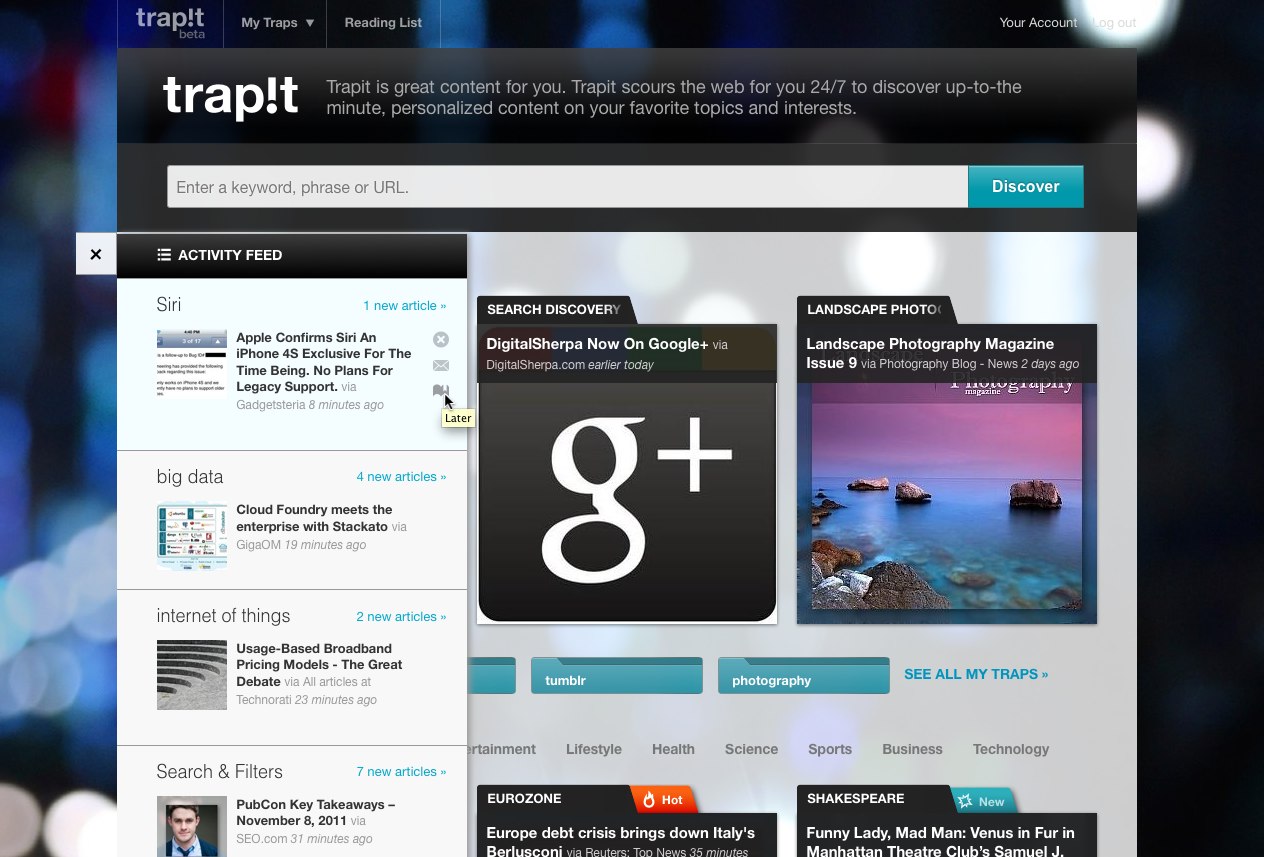Click 'SEE ALL MY TRAPS »'
This screenshot has height=857, width=1264.
click(976, 674)
